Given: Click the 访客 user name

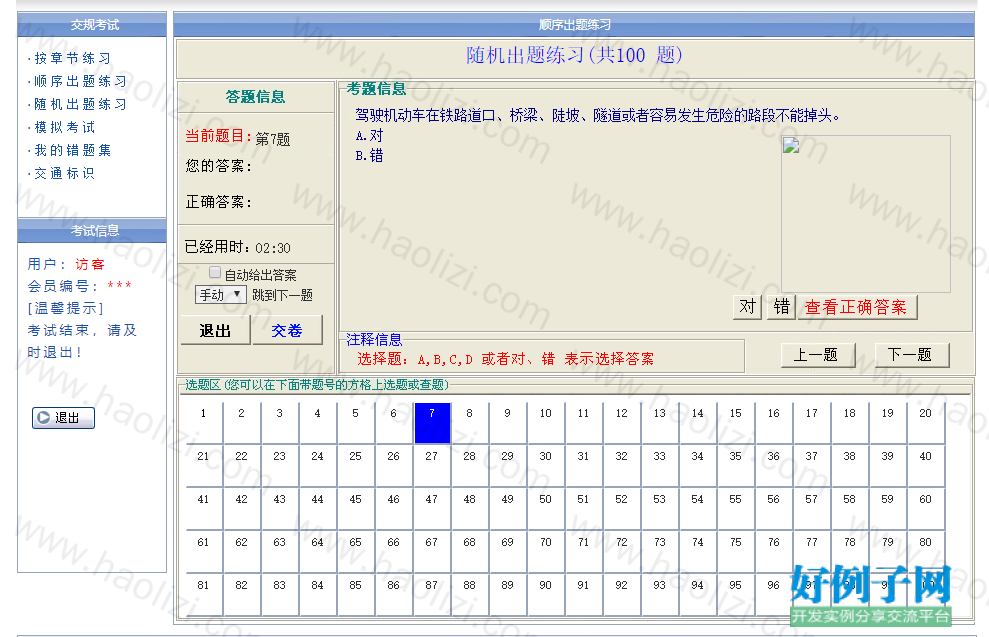Looking at the screenshot, I should tap(90, 264).
